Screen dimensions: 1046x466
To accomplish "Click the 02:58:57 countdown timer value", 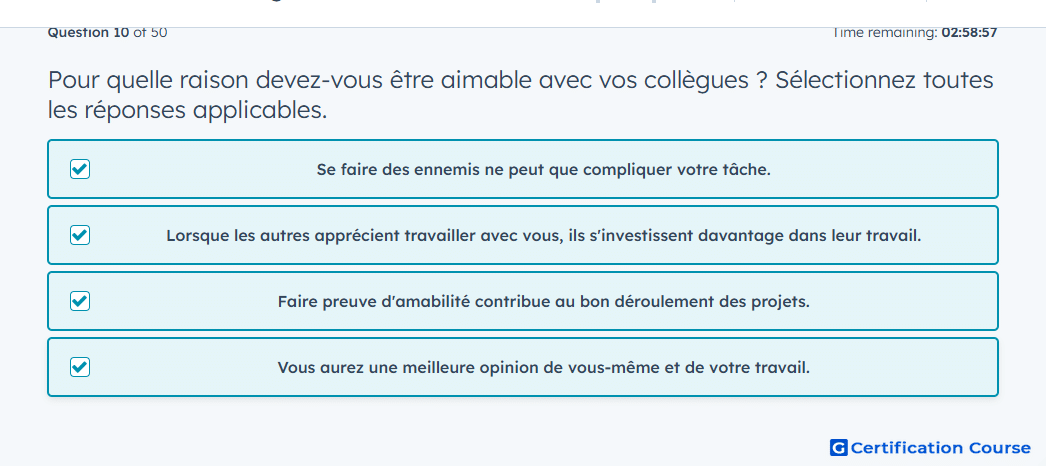I will (x=969, y=33).
